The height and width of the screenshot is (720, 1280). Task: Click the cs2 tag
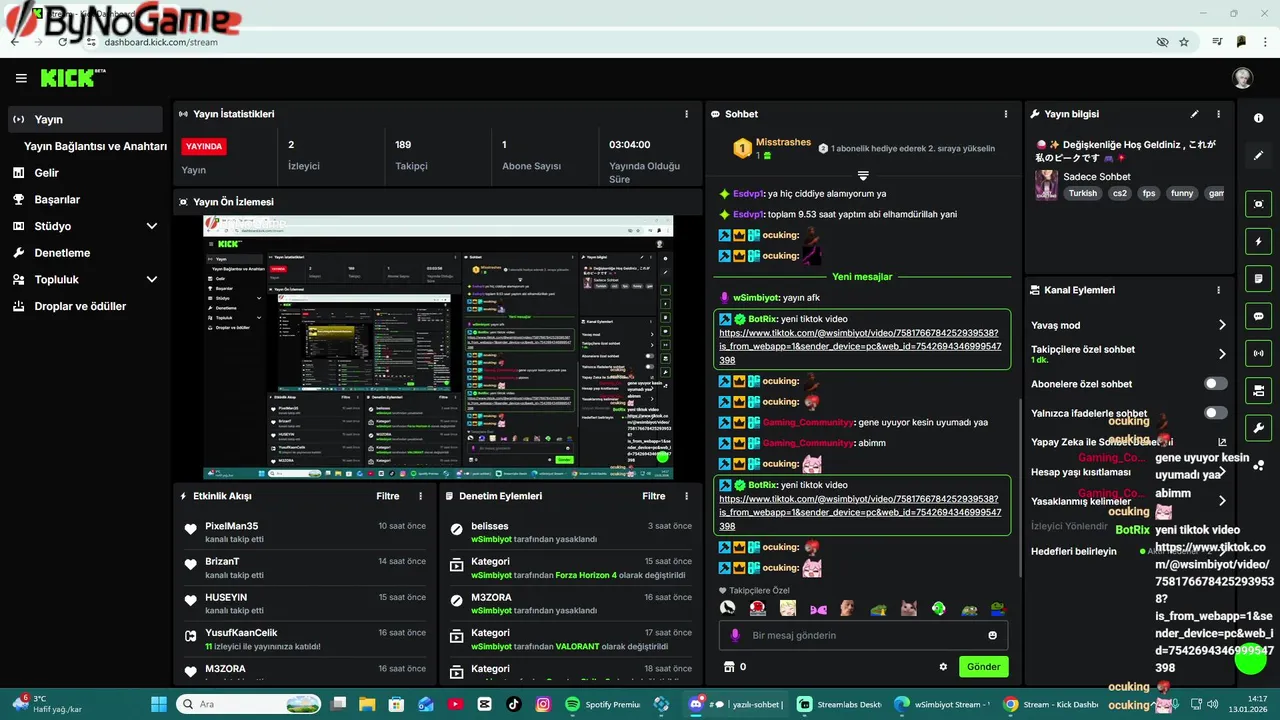pyautogui.click(x=1119, y=193)
